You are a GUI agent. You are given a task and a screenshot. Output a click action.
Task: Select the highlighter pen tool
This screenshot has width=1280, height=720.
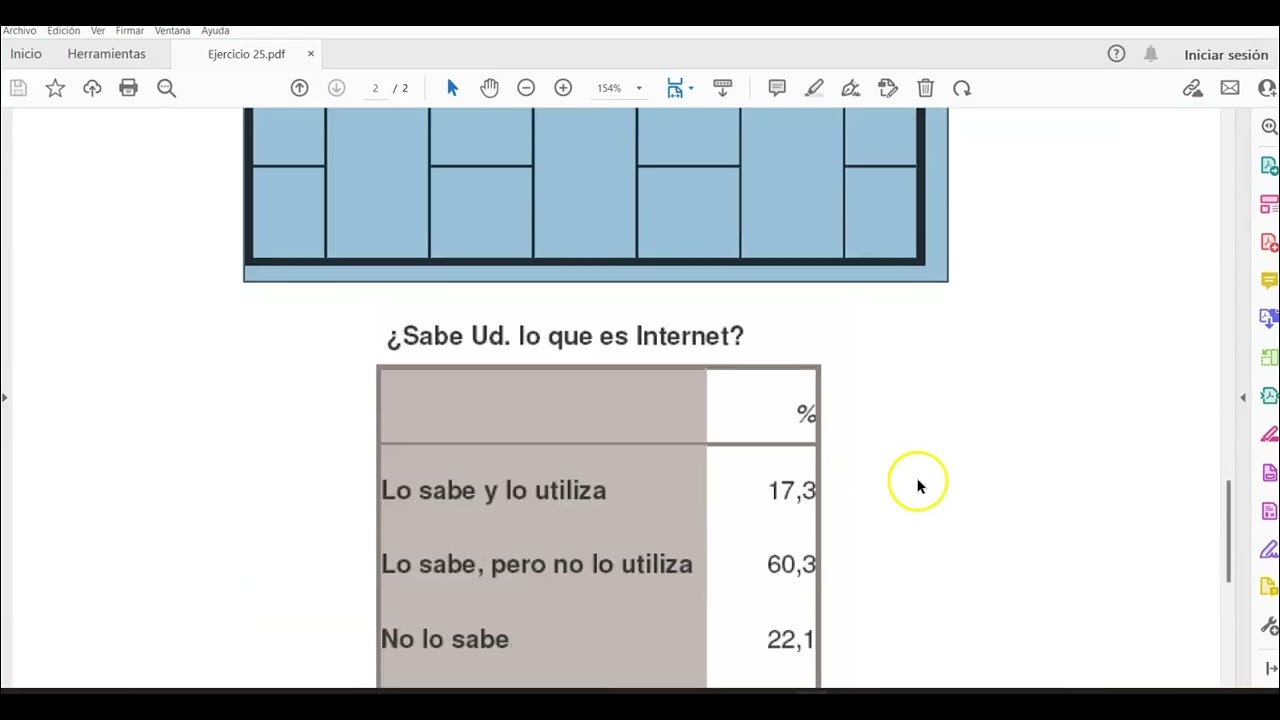(x=814, y=88)
